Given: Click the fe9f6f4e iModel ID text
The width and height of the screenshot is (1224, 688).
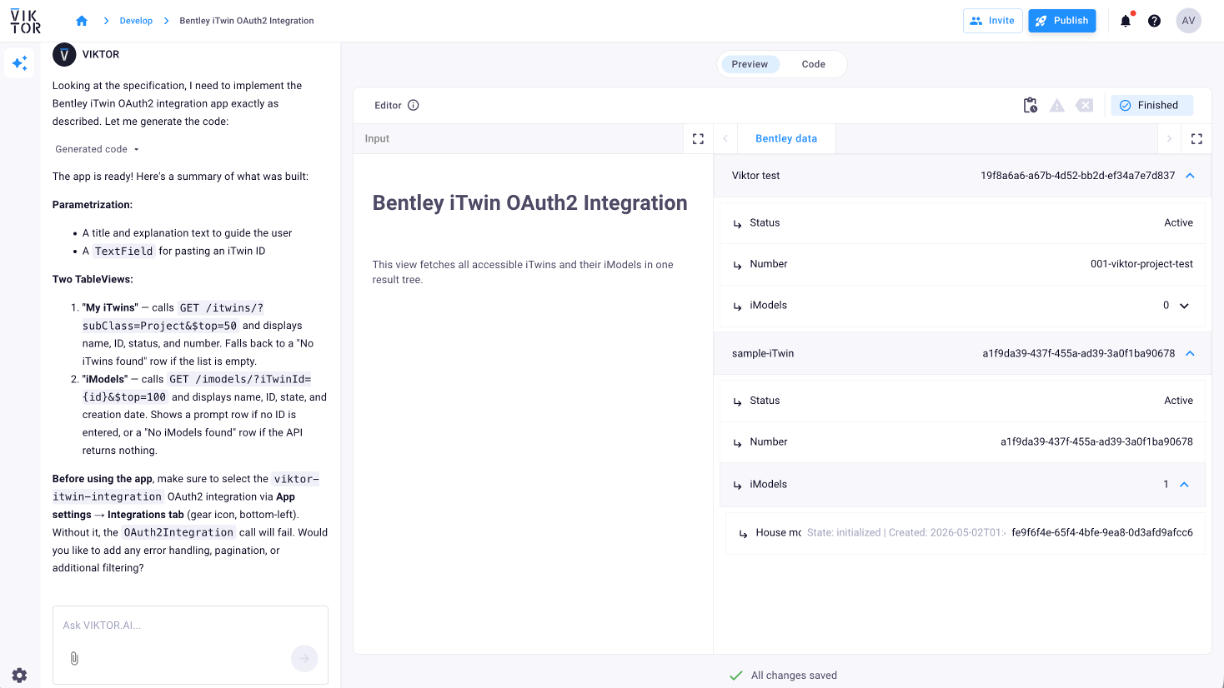Looking at the screenshot, I should [x=1102, y=533].
